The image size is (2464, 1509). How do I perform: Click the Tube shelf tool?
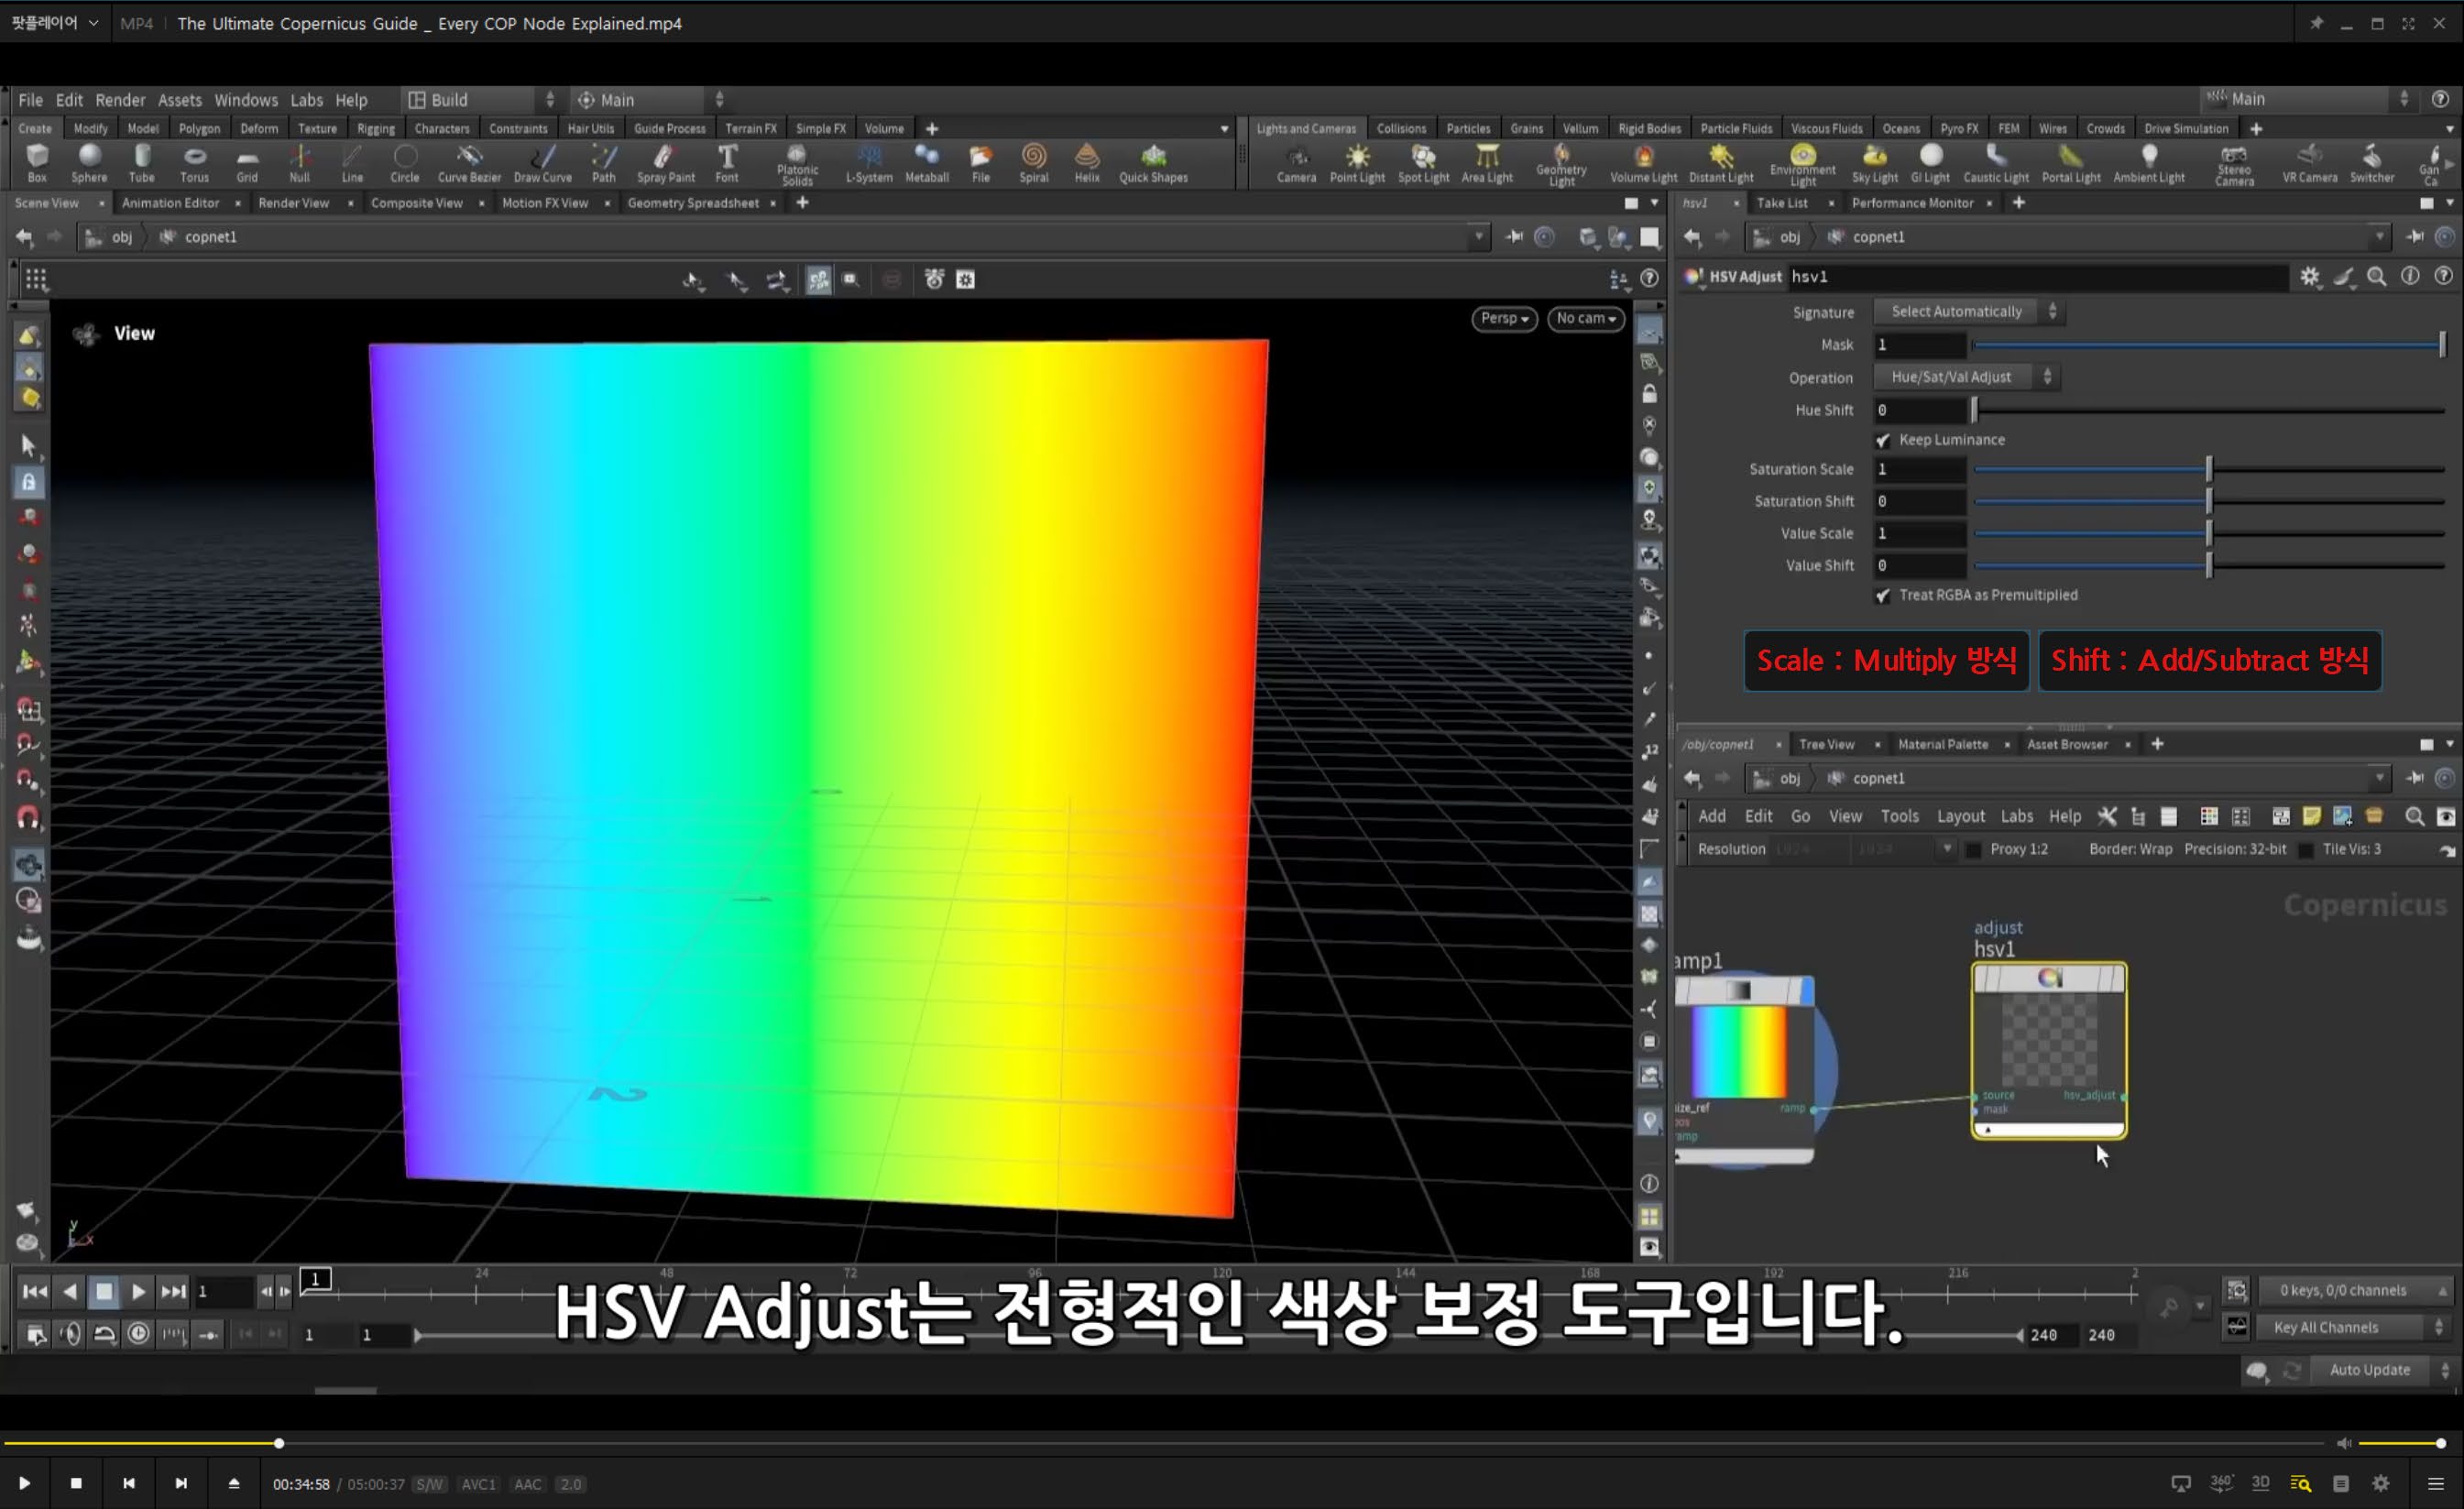(x=142, y=163)
